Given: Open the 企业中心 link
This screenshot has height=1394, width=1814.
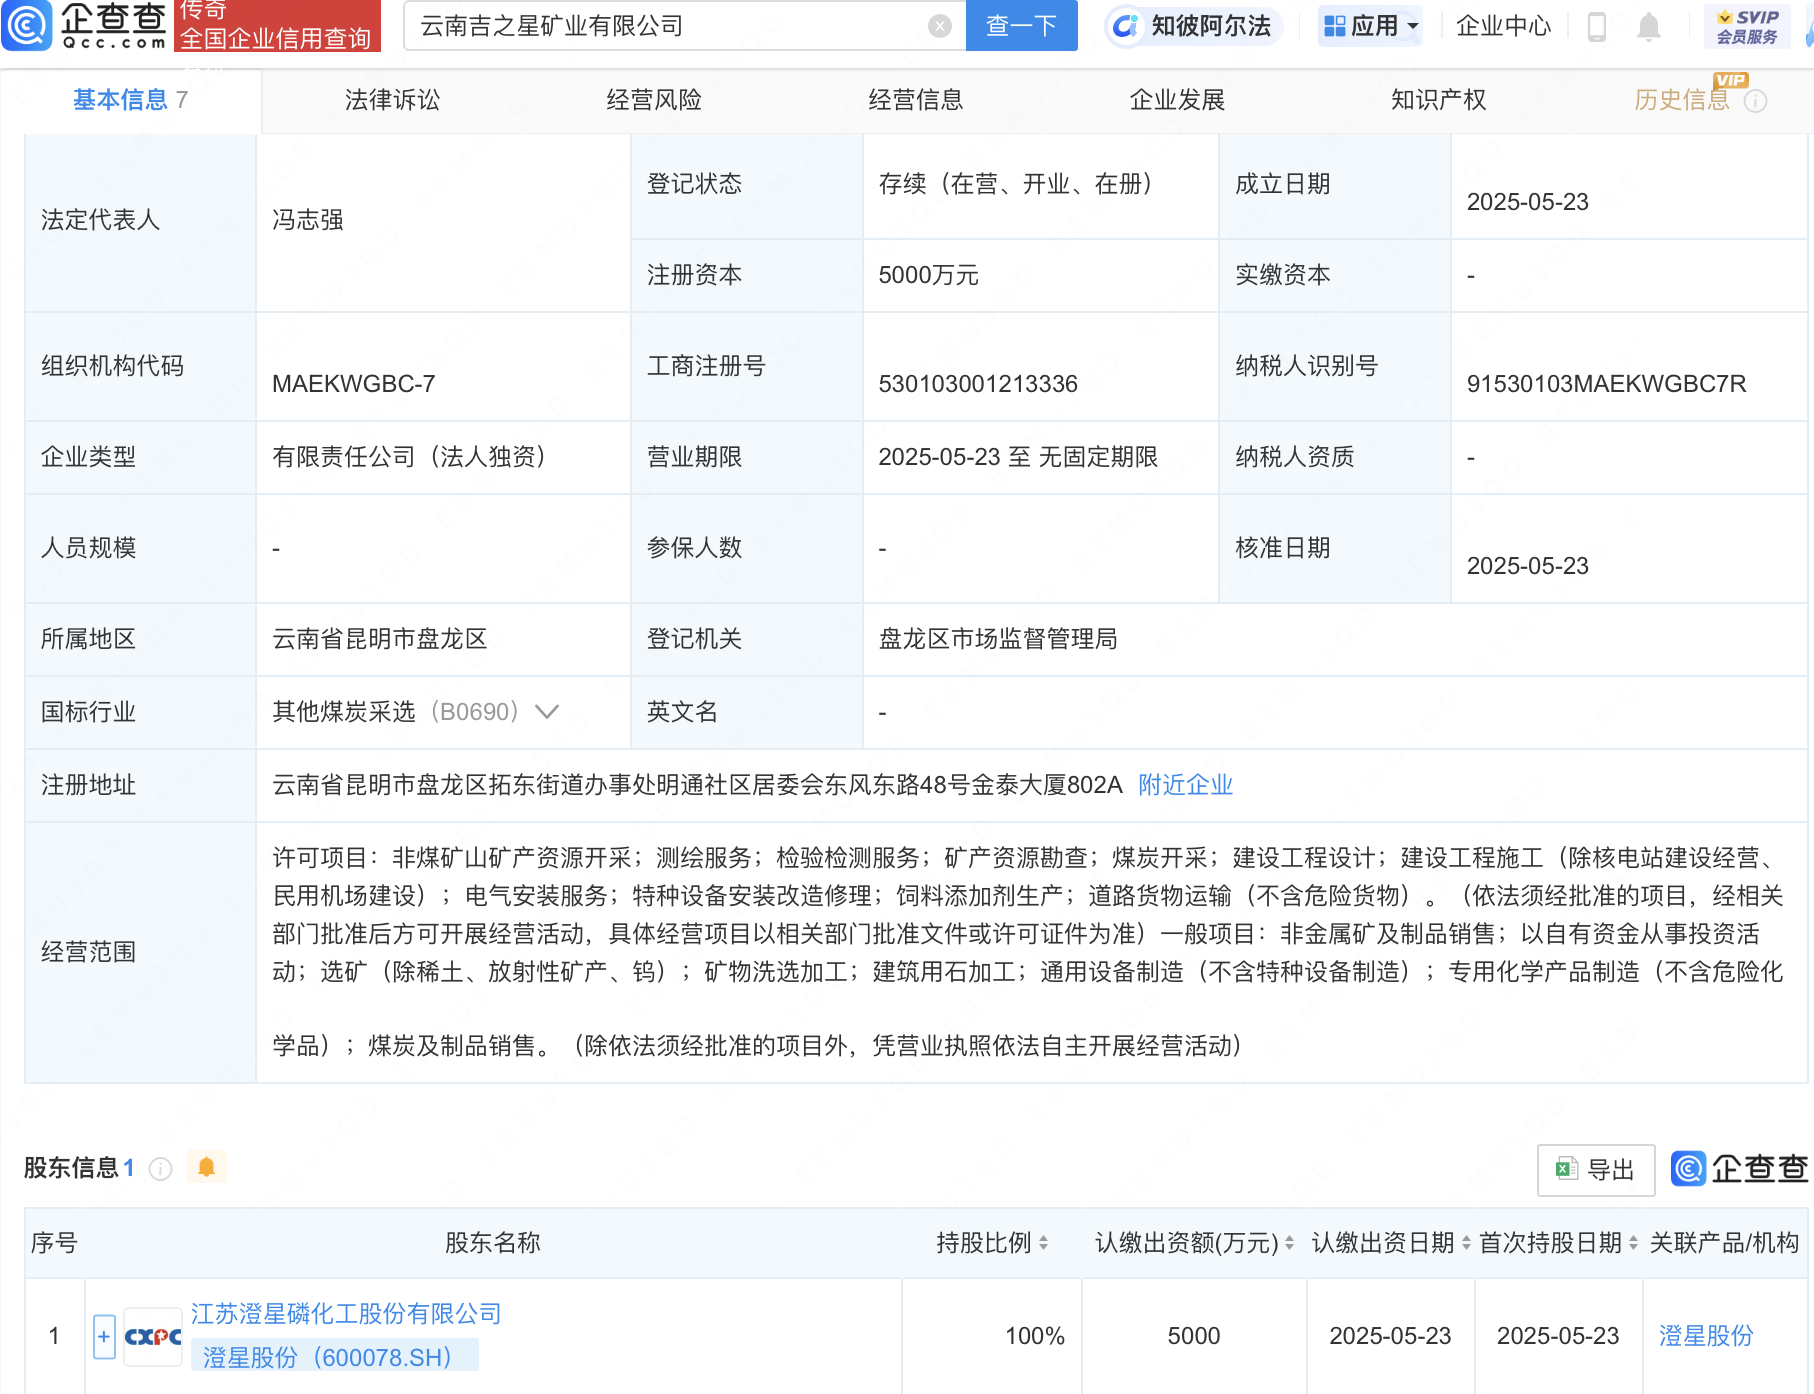Looking at the screenshot, I should [x=1503, y=26].
